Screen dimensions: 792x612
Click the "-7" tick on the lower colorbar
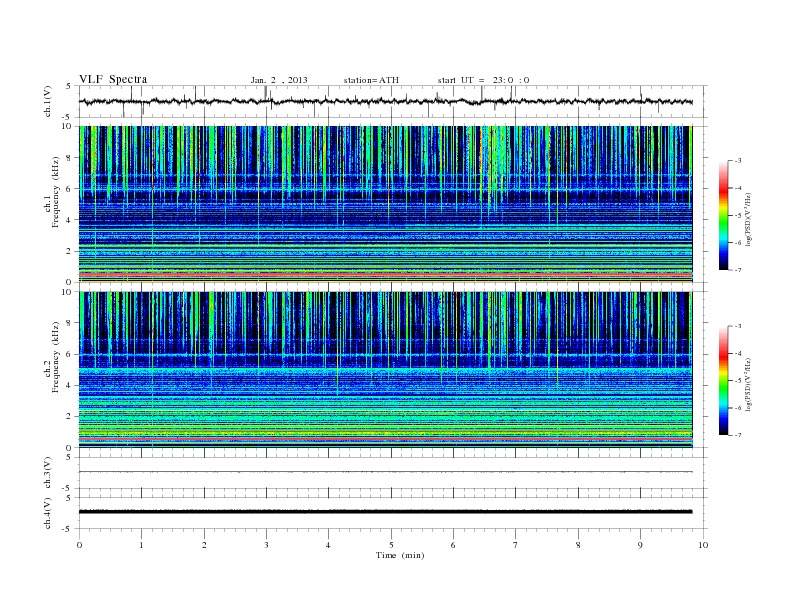[x=737, y=435]
